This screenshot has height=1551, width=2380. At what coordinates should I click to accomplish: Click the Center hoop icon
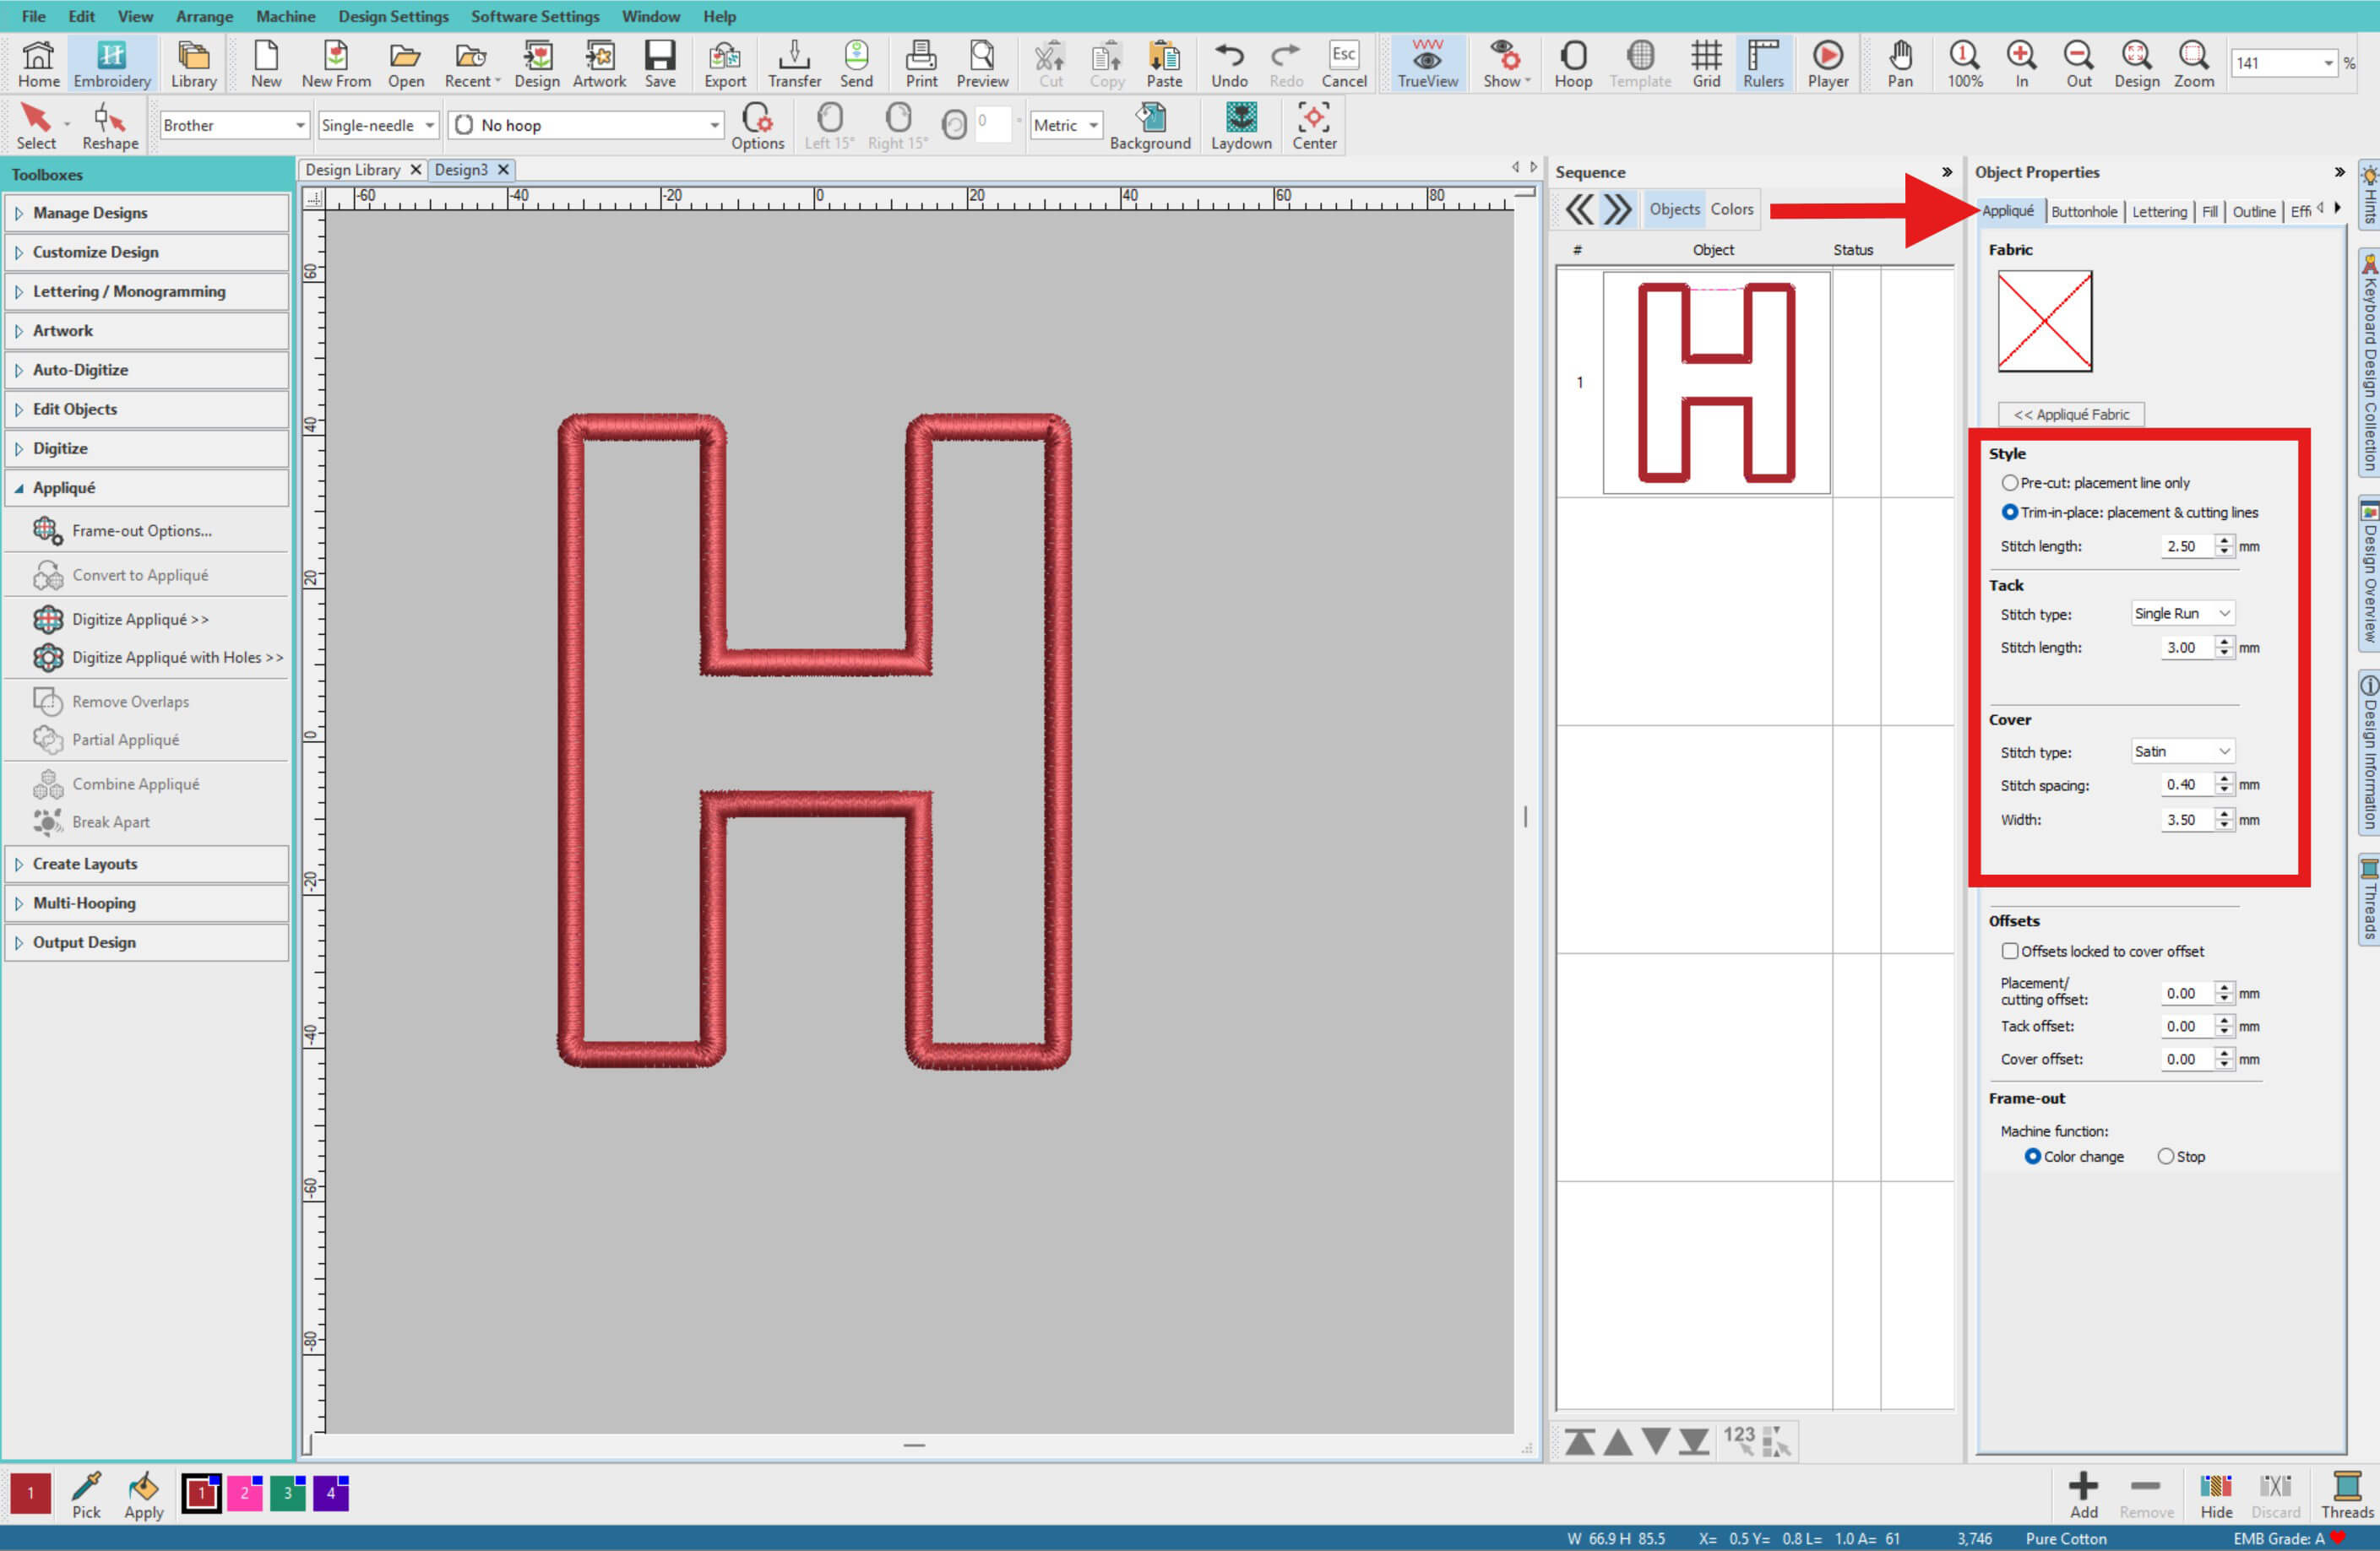(1314, 126)
